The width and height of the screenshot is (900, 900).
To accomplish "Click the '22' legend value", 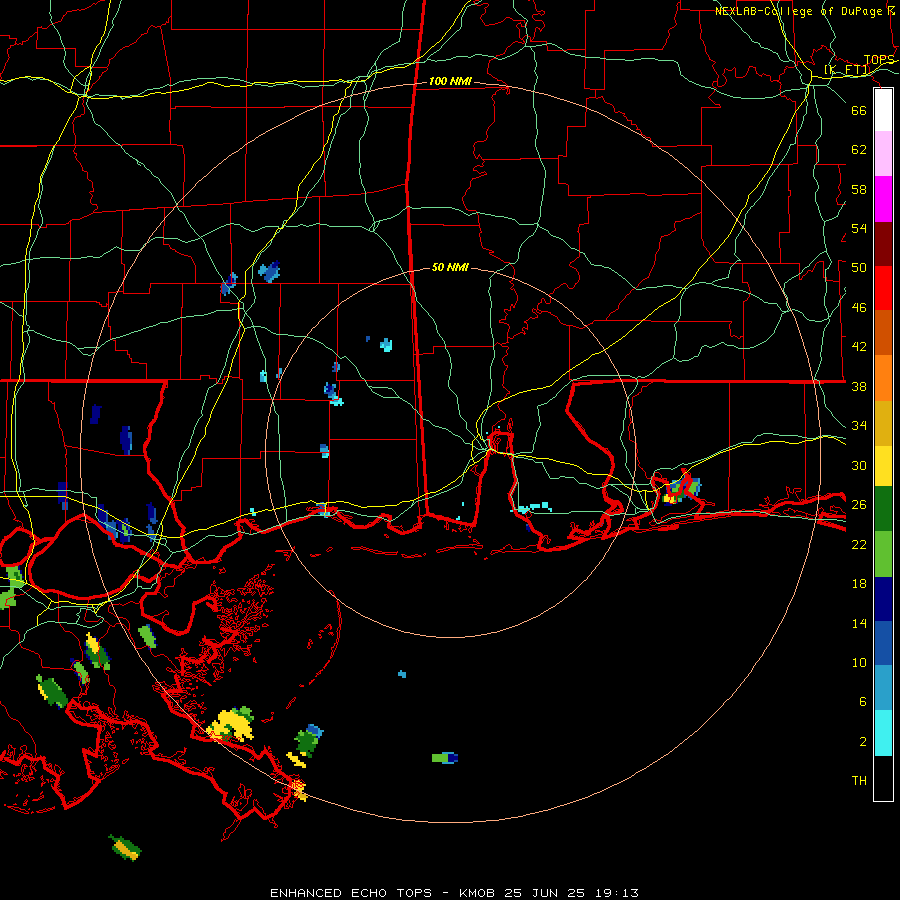I will pos(859,544).
